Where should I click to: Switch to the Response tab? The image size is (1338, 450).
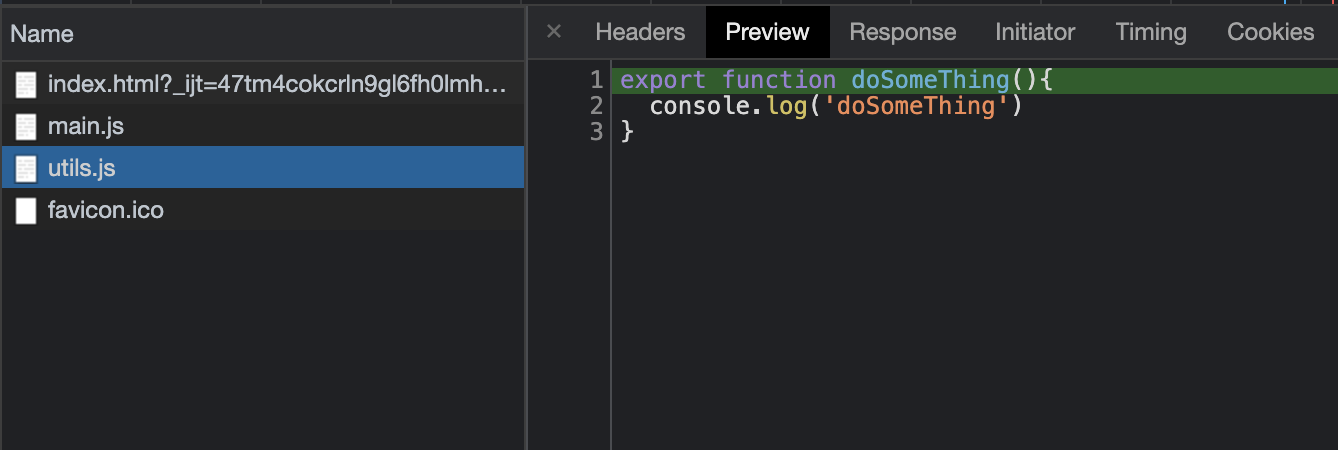click(x=902, y=32)
